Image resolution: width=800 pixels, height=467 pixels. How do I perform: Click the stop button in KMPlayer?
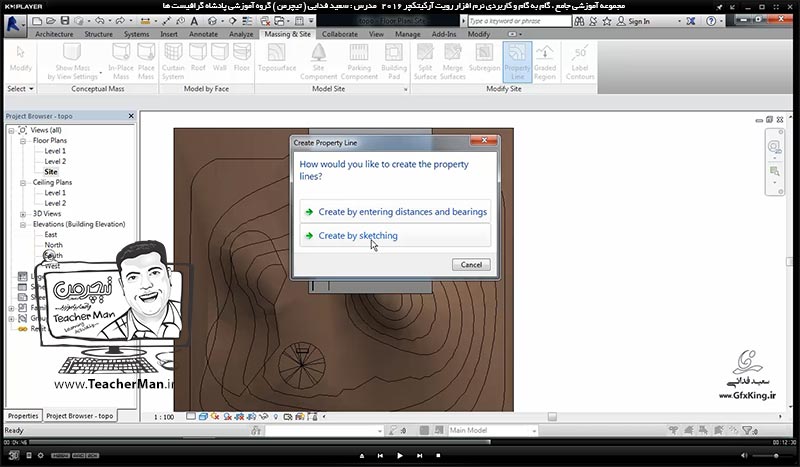tap(438, 455)
